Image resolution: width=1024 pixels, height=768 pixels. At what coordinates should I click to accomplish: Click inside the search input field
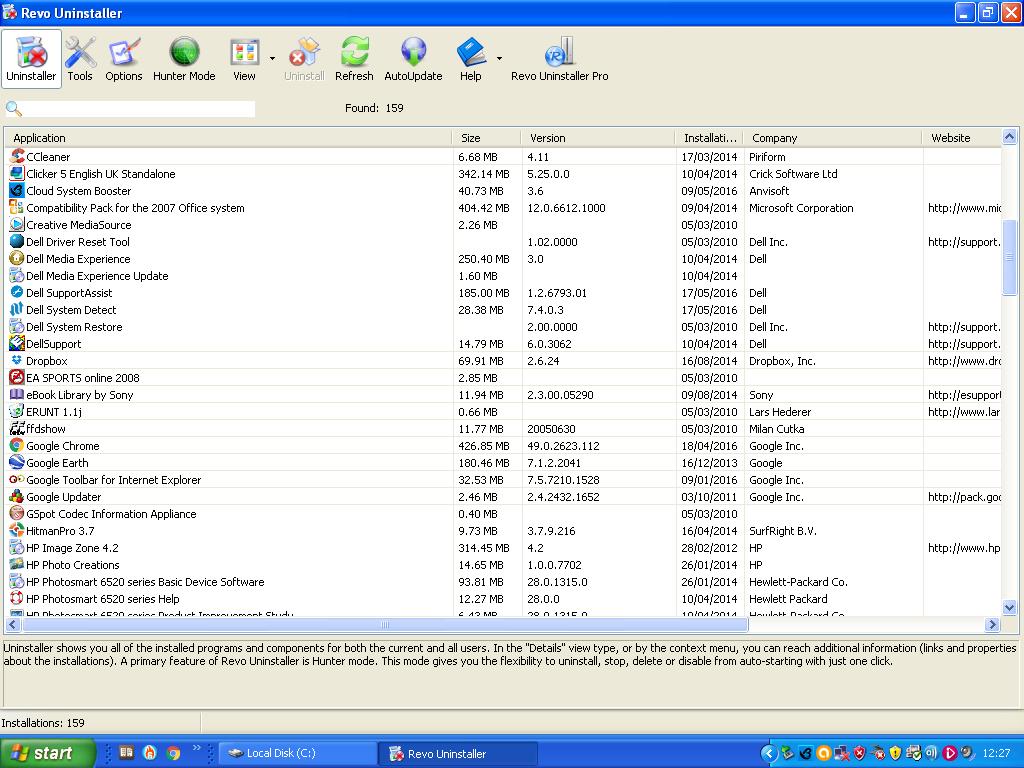coord(139,108)
